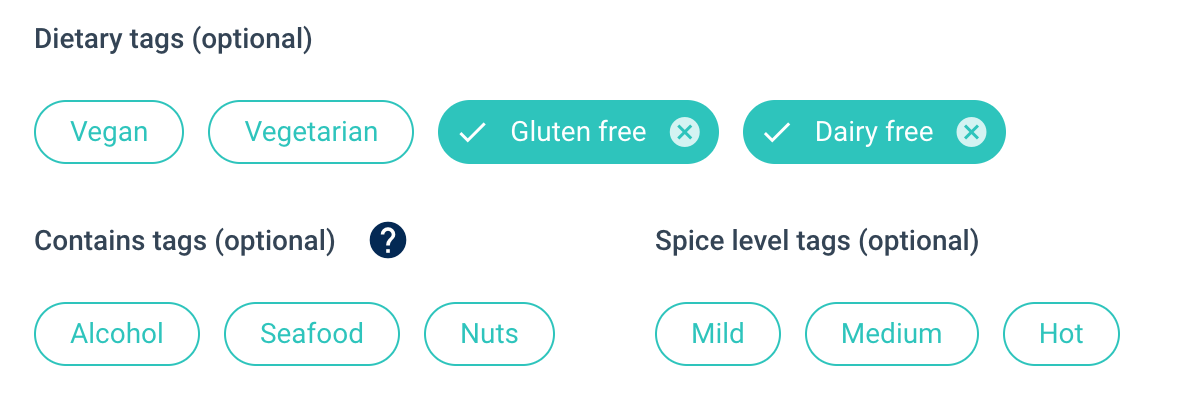
Task: Click the Spice level tags heading
Action: (x=753, y=241)
